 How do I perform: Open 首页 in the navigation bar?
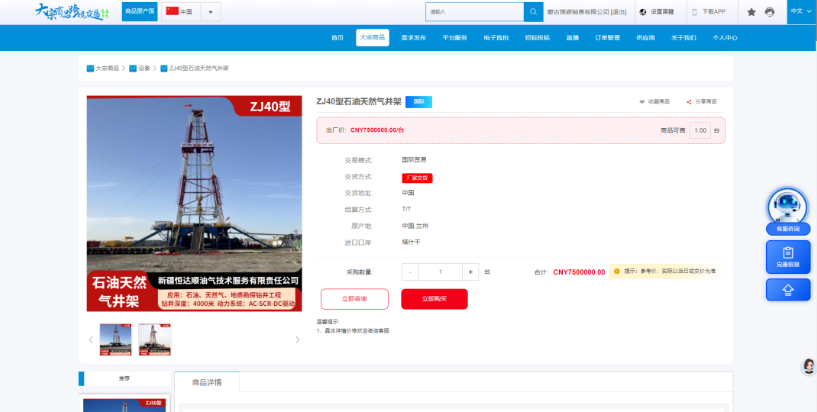pos(337,38)
